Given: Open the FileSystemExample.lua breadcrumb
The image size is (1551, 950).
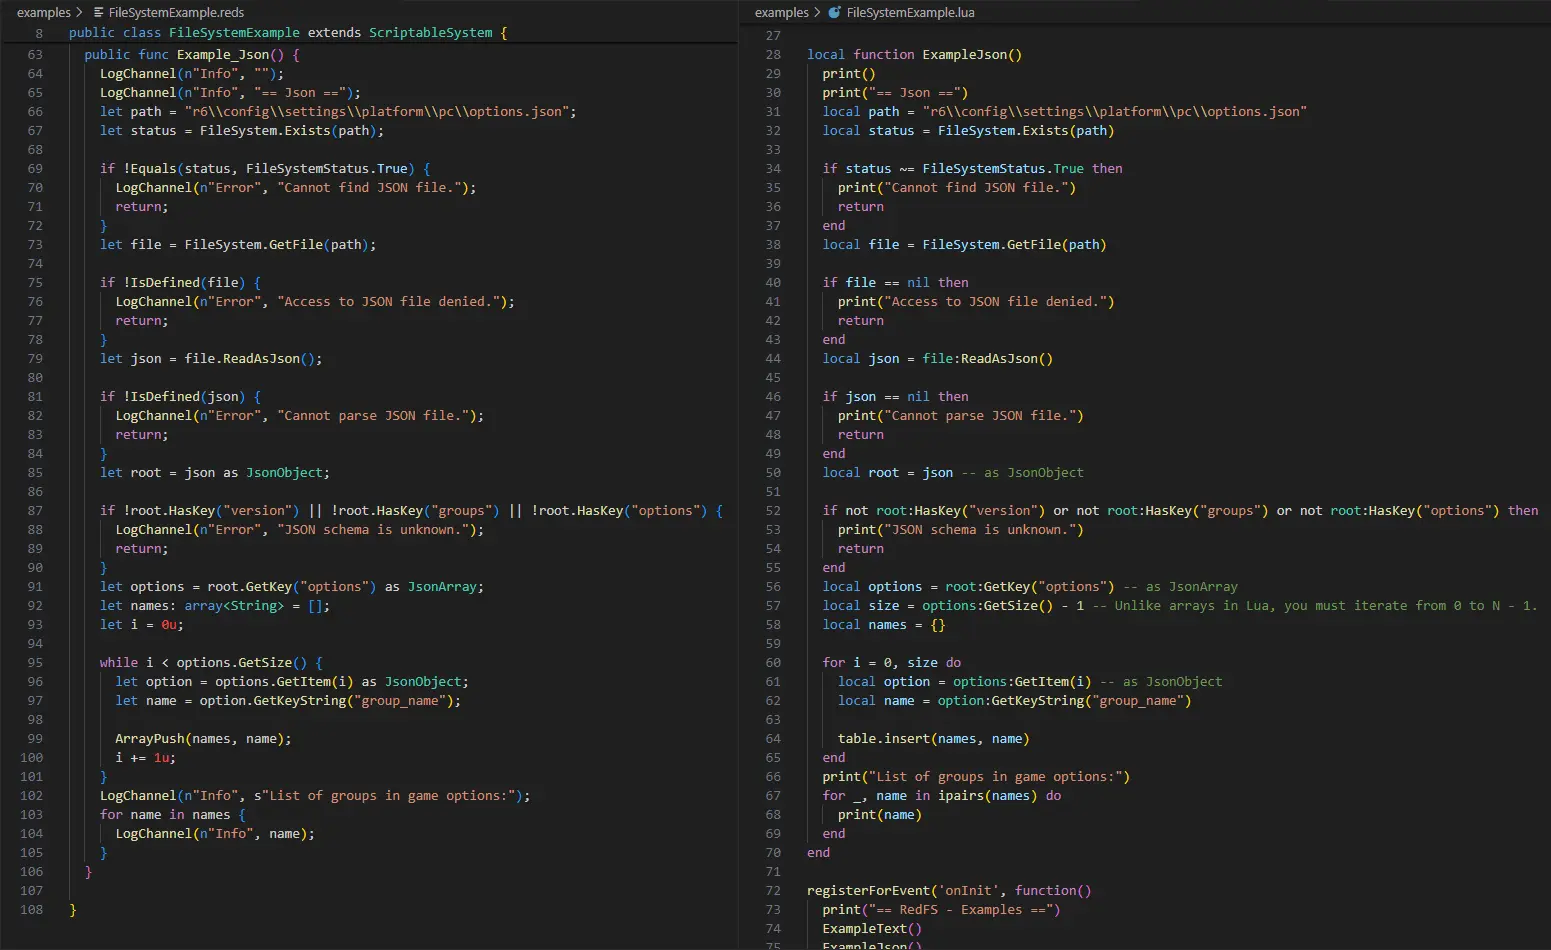Looking at the screenshot, I should click(x=910, y=13).
